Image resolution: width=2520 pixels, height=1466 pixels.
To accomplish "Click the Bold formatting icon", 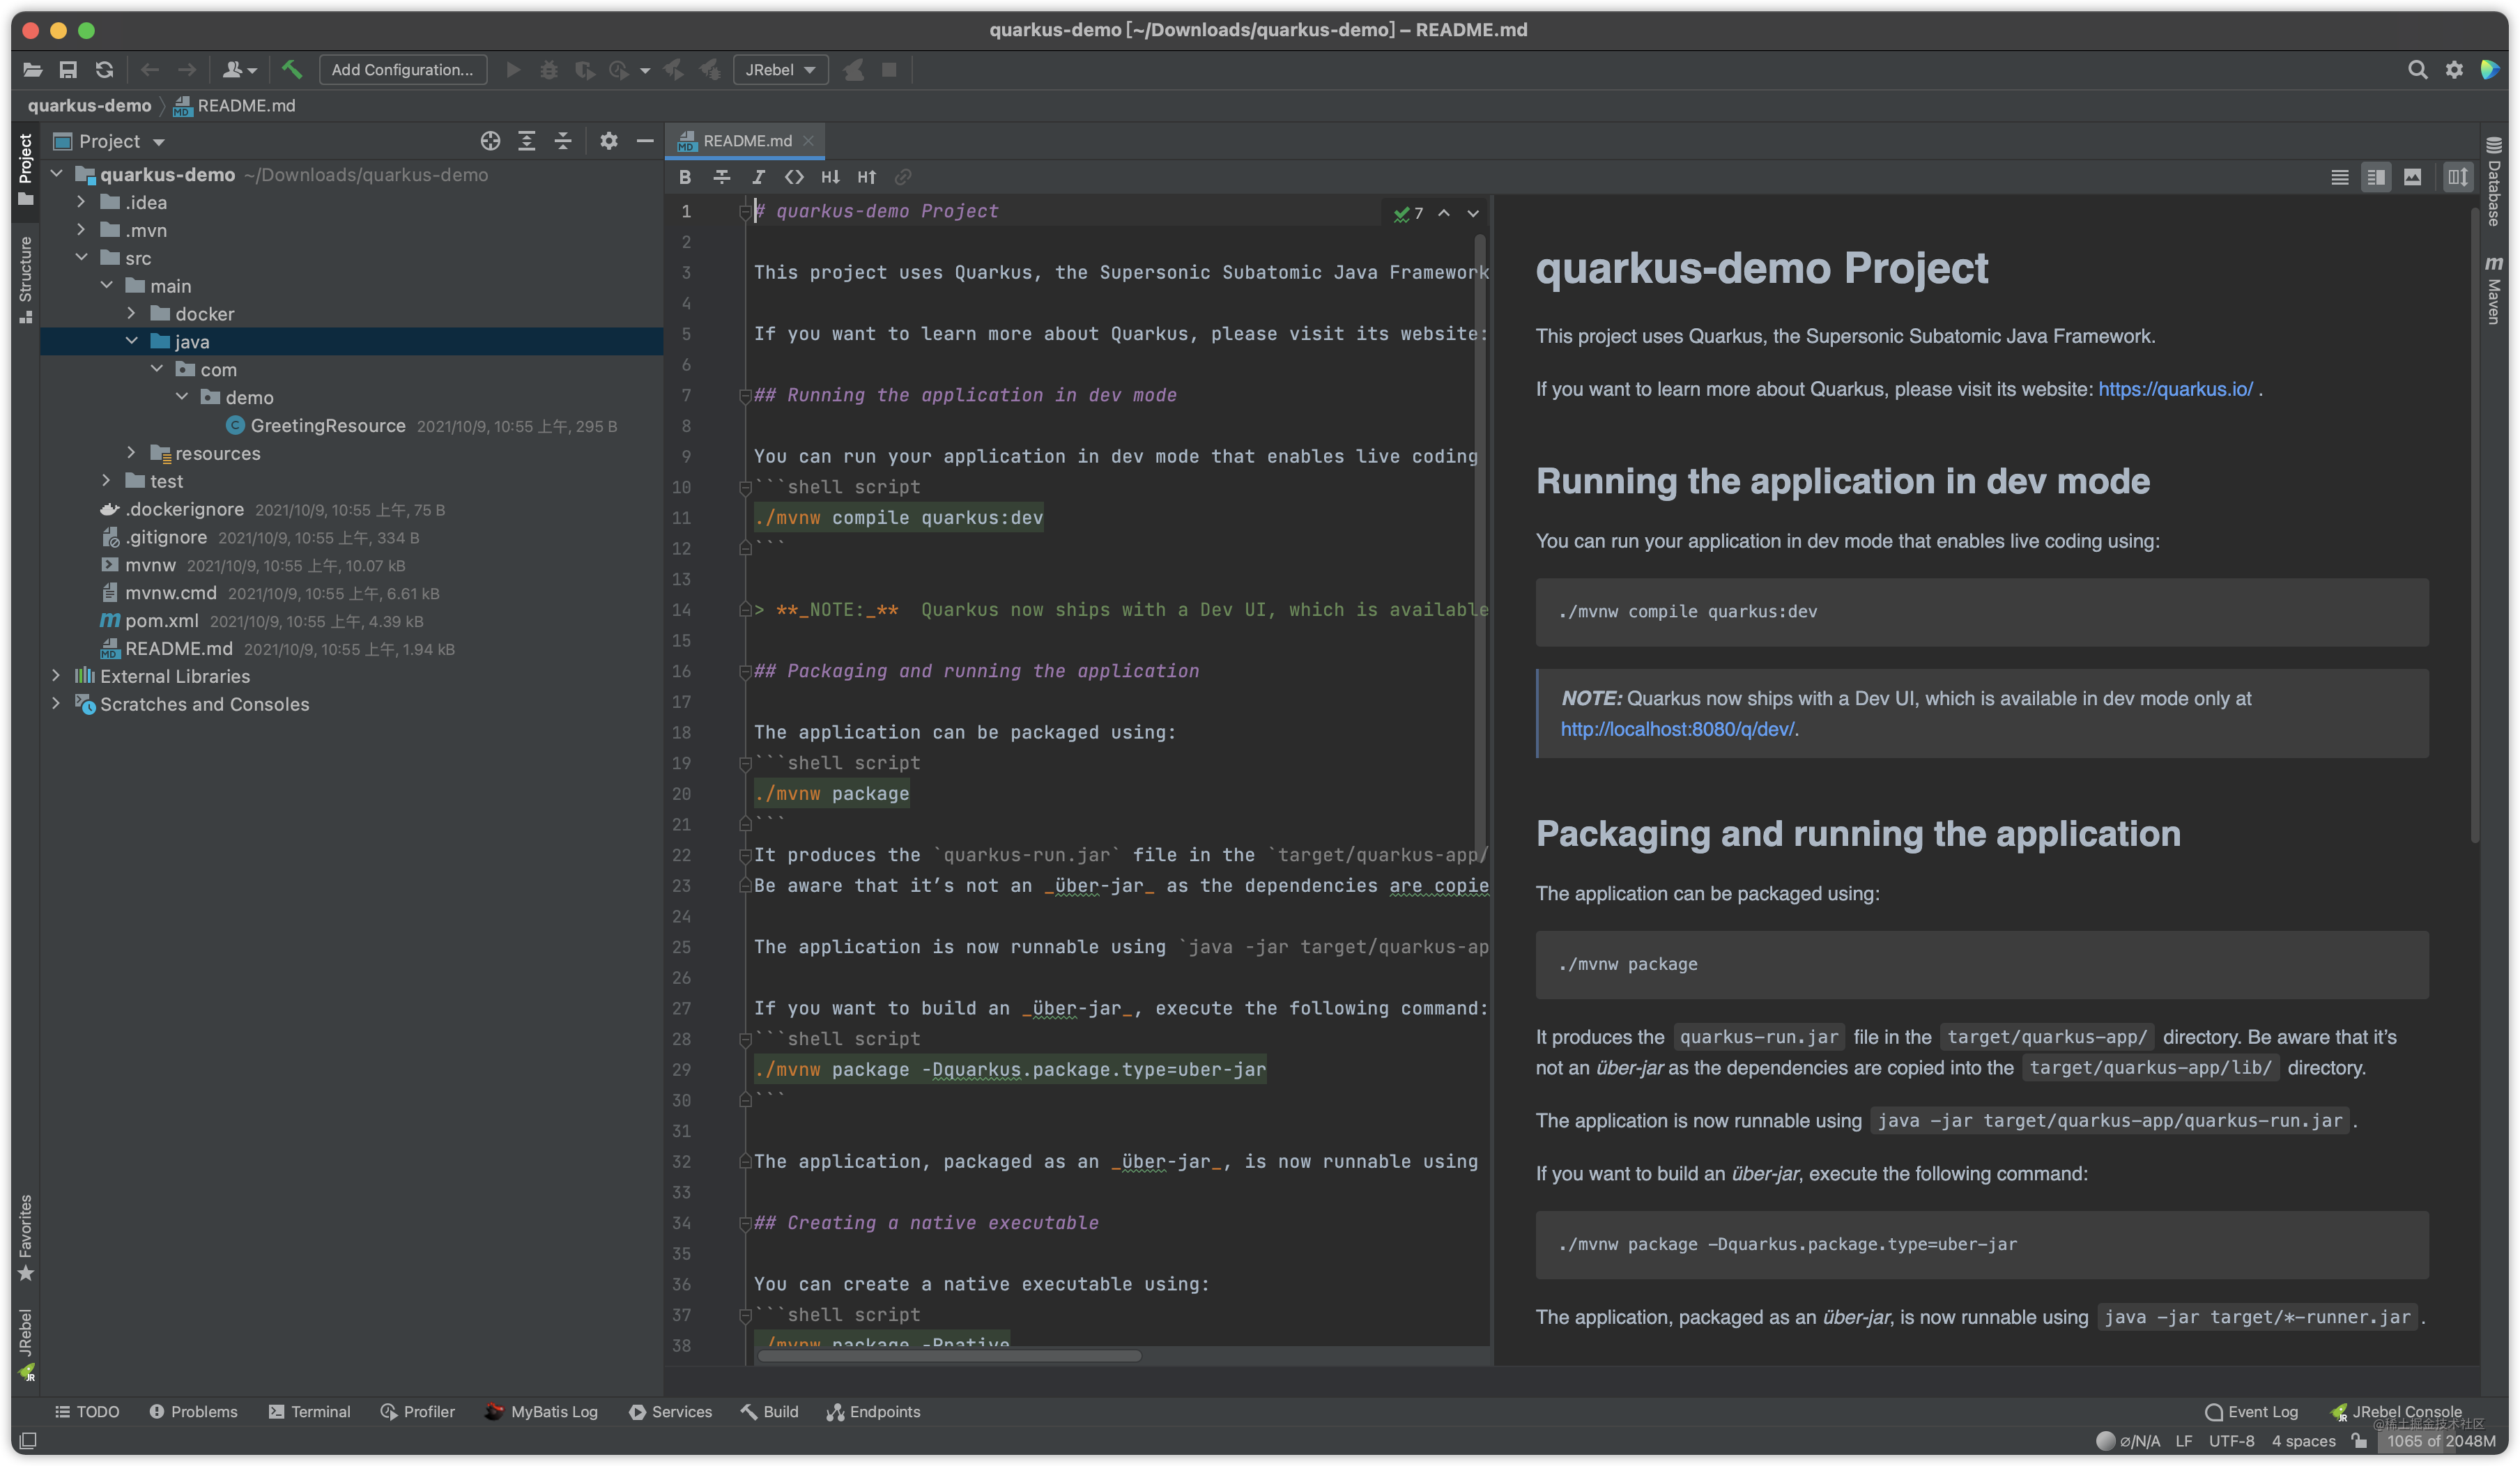I will click(x=685, y=177).
